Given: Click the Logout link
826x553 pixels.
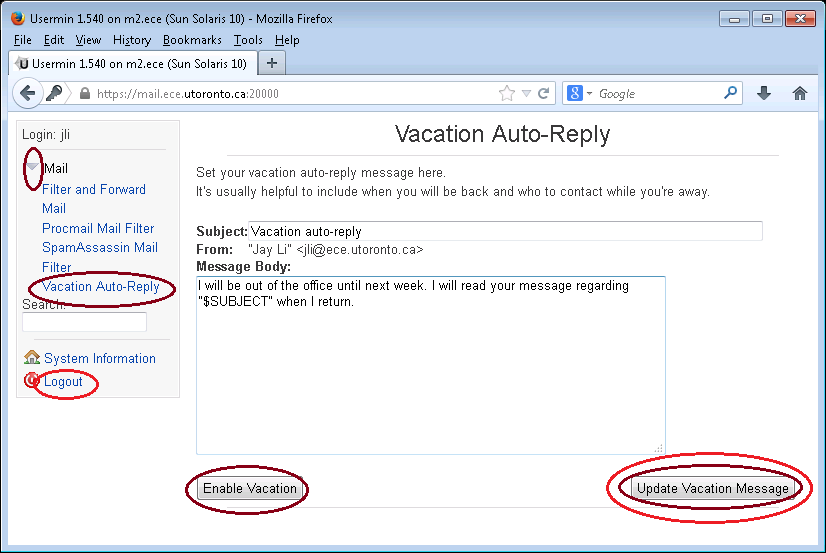Looking at the screenshot, I should [63, 381].
